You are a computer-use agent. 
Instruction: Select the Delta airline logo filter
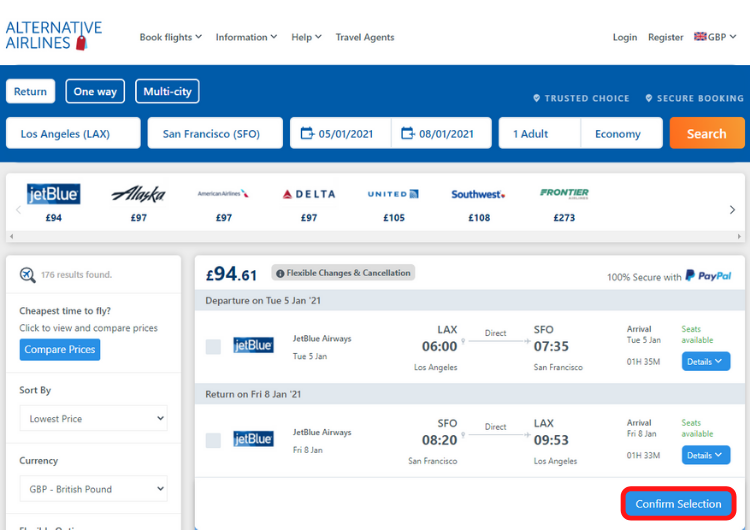(309, 194)
